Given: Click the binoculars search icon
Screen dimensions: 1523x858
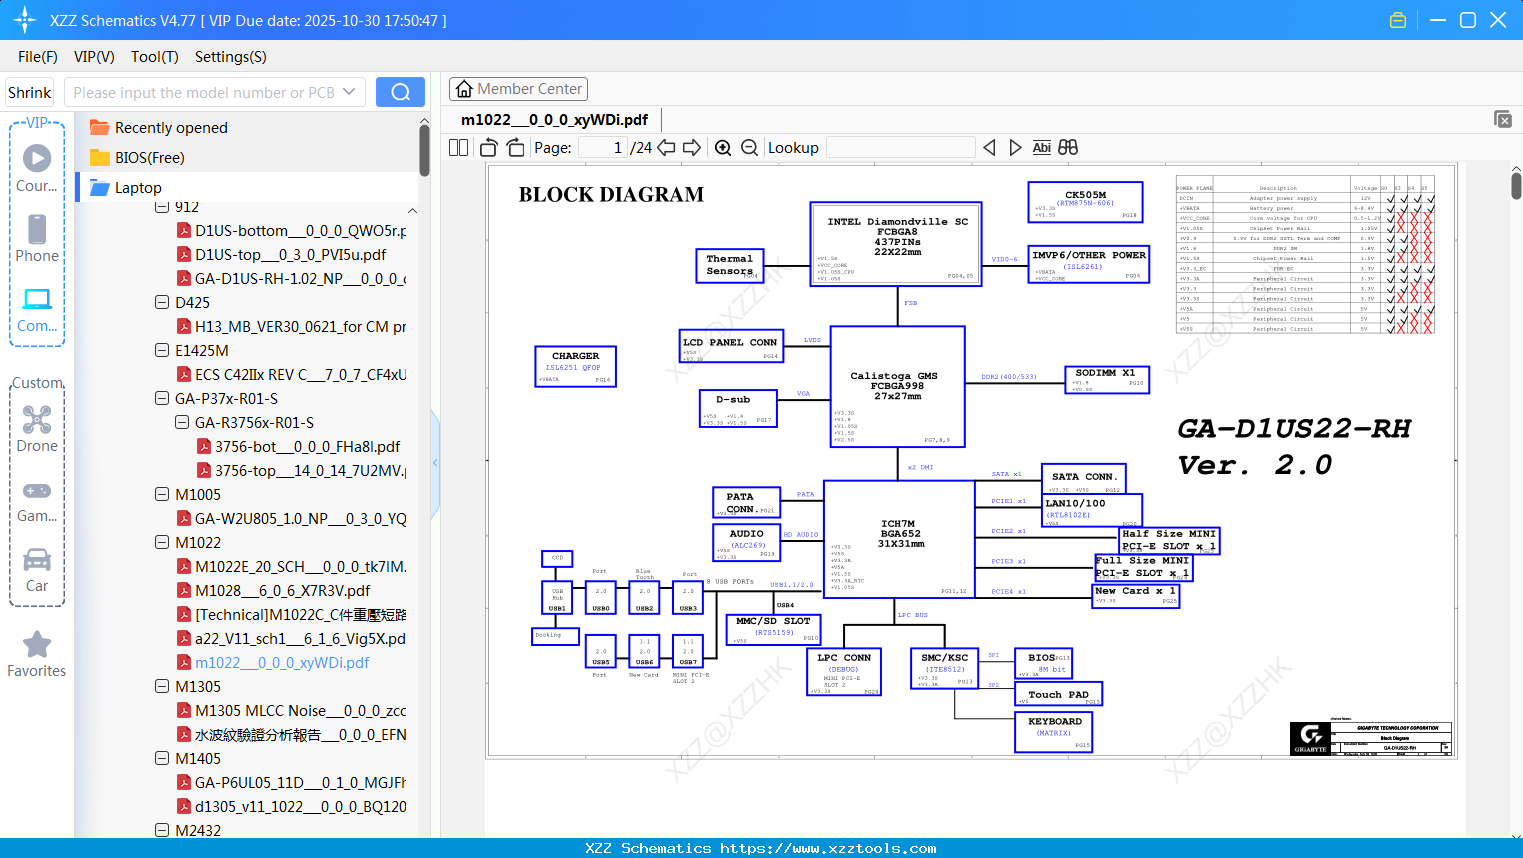Looking at the screenshot, I should 1068,147.
